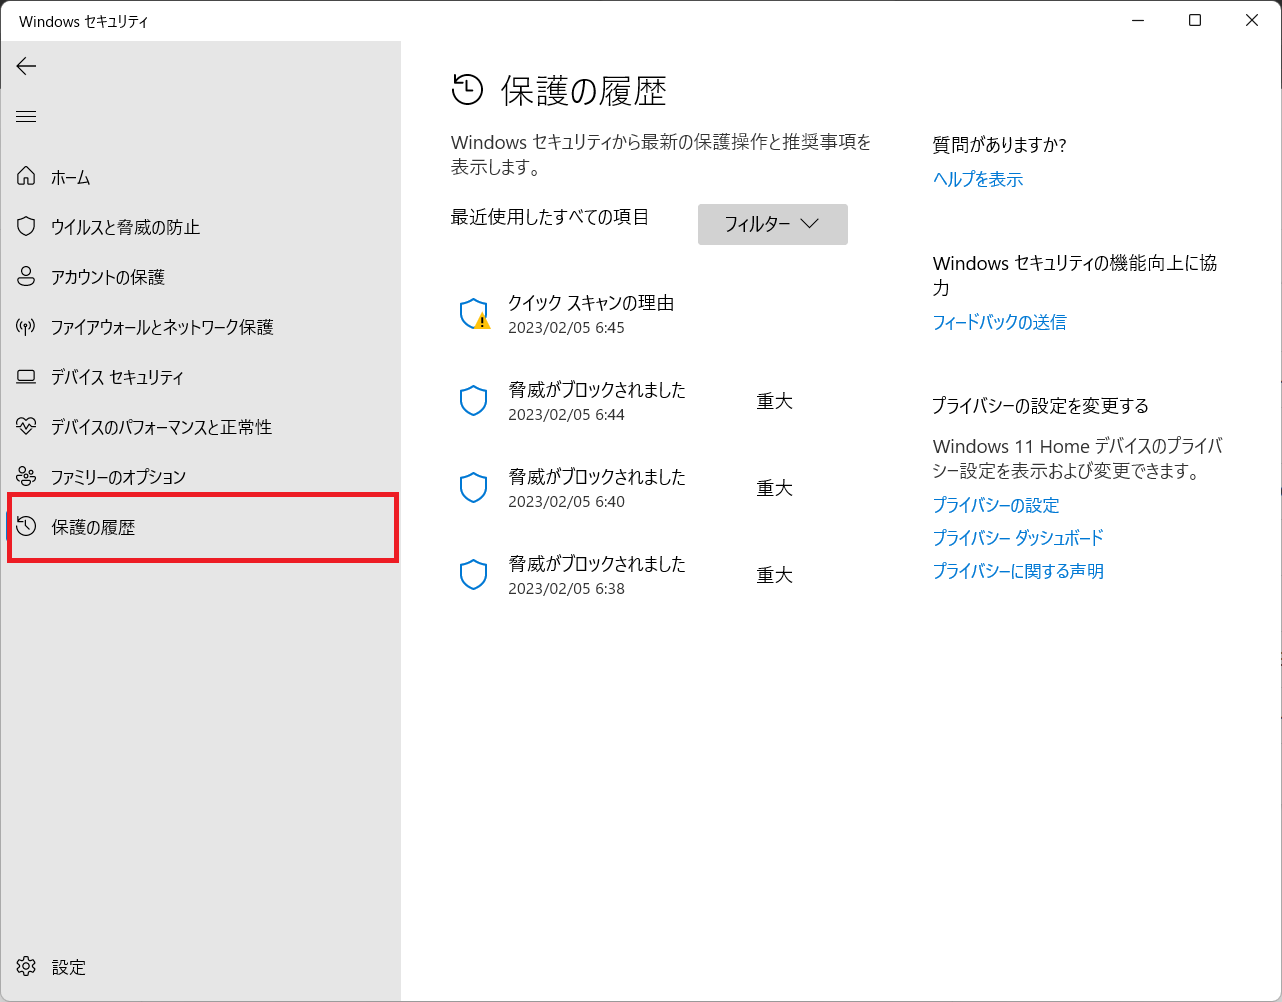Expand the 脅威がブロックされました title above 6:44

click(x=597, y=390)
